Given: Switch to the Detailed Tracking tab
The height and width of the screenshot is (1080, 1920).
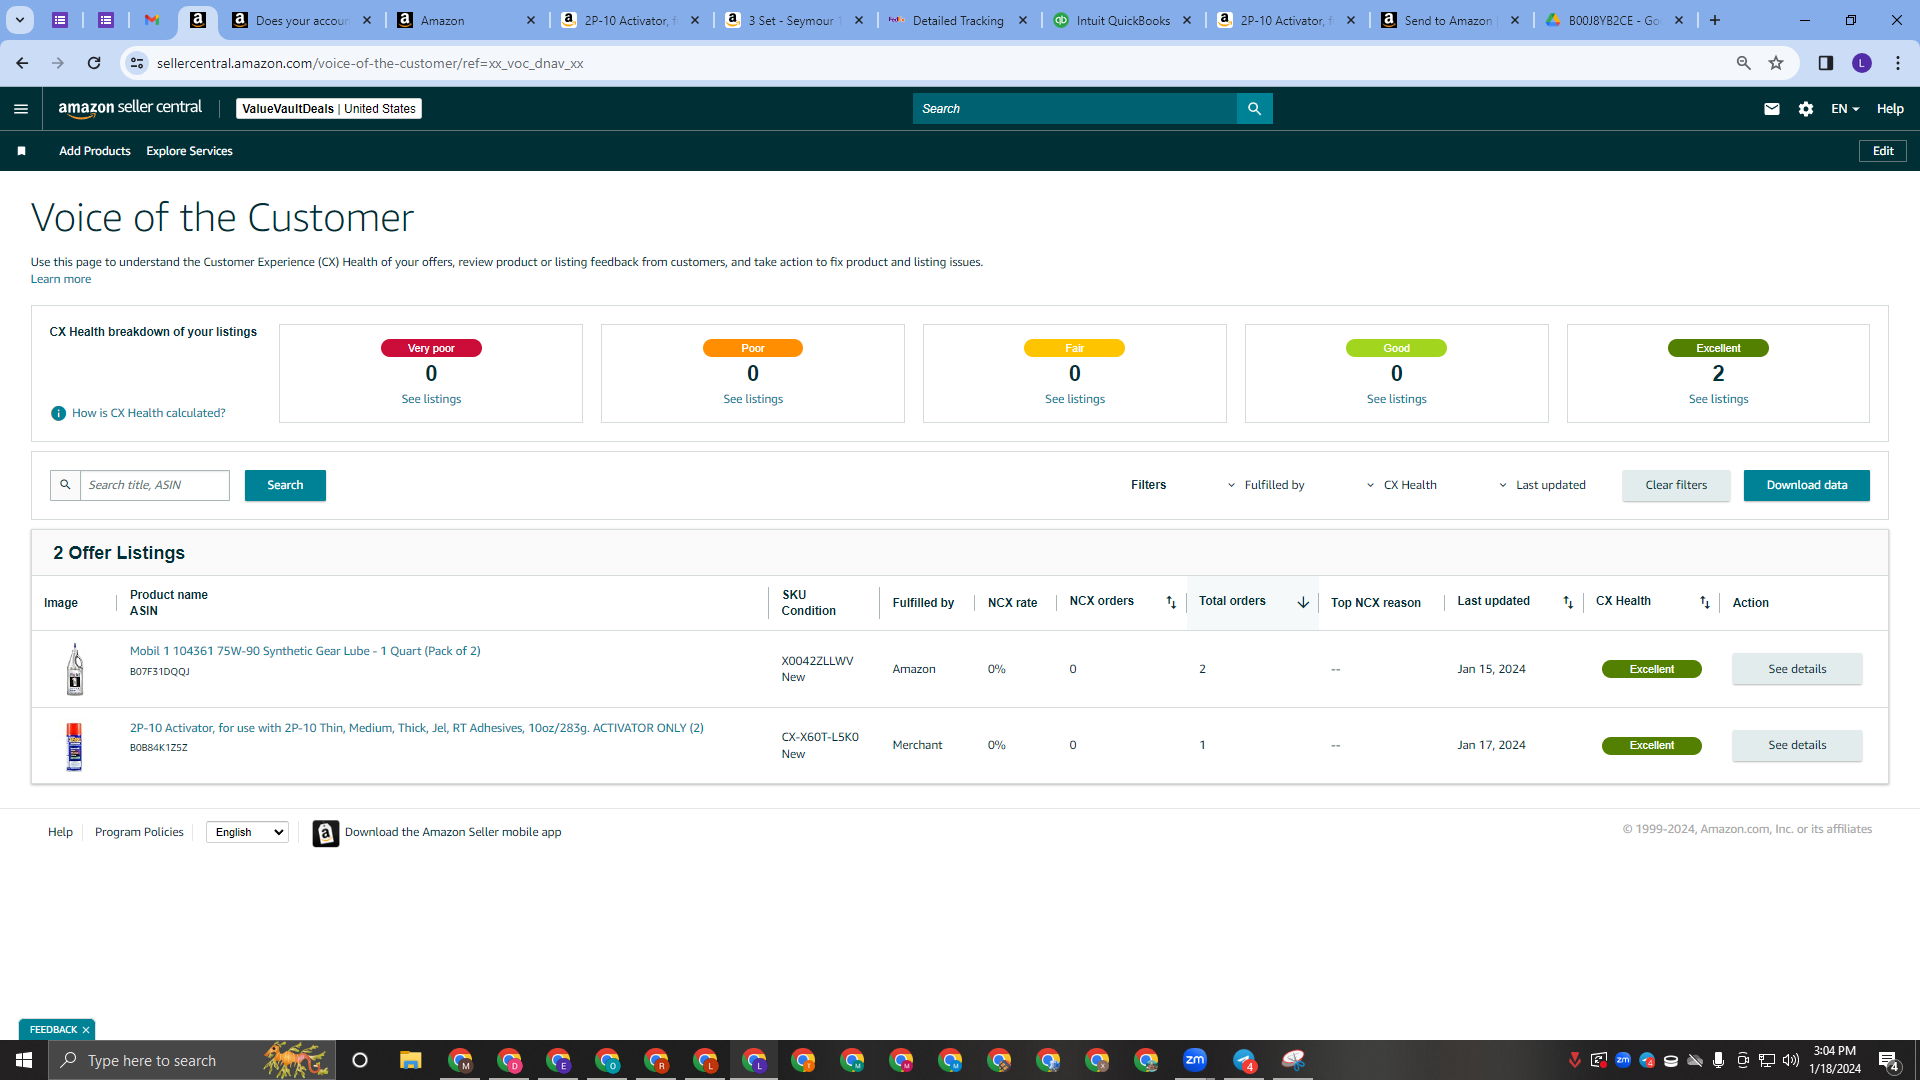Looking at the screenshot, I should click(959, 20).
